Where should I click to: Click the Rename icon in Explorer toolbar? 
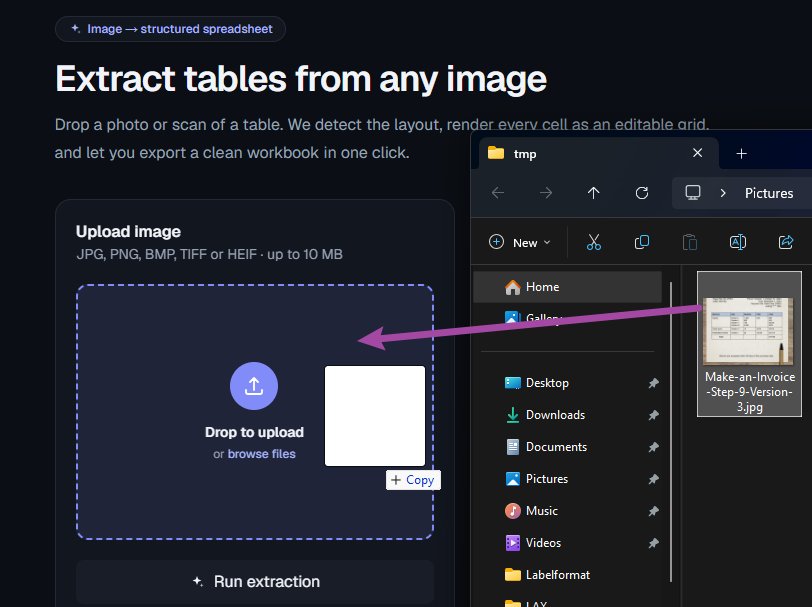click(x=738, y=242)
